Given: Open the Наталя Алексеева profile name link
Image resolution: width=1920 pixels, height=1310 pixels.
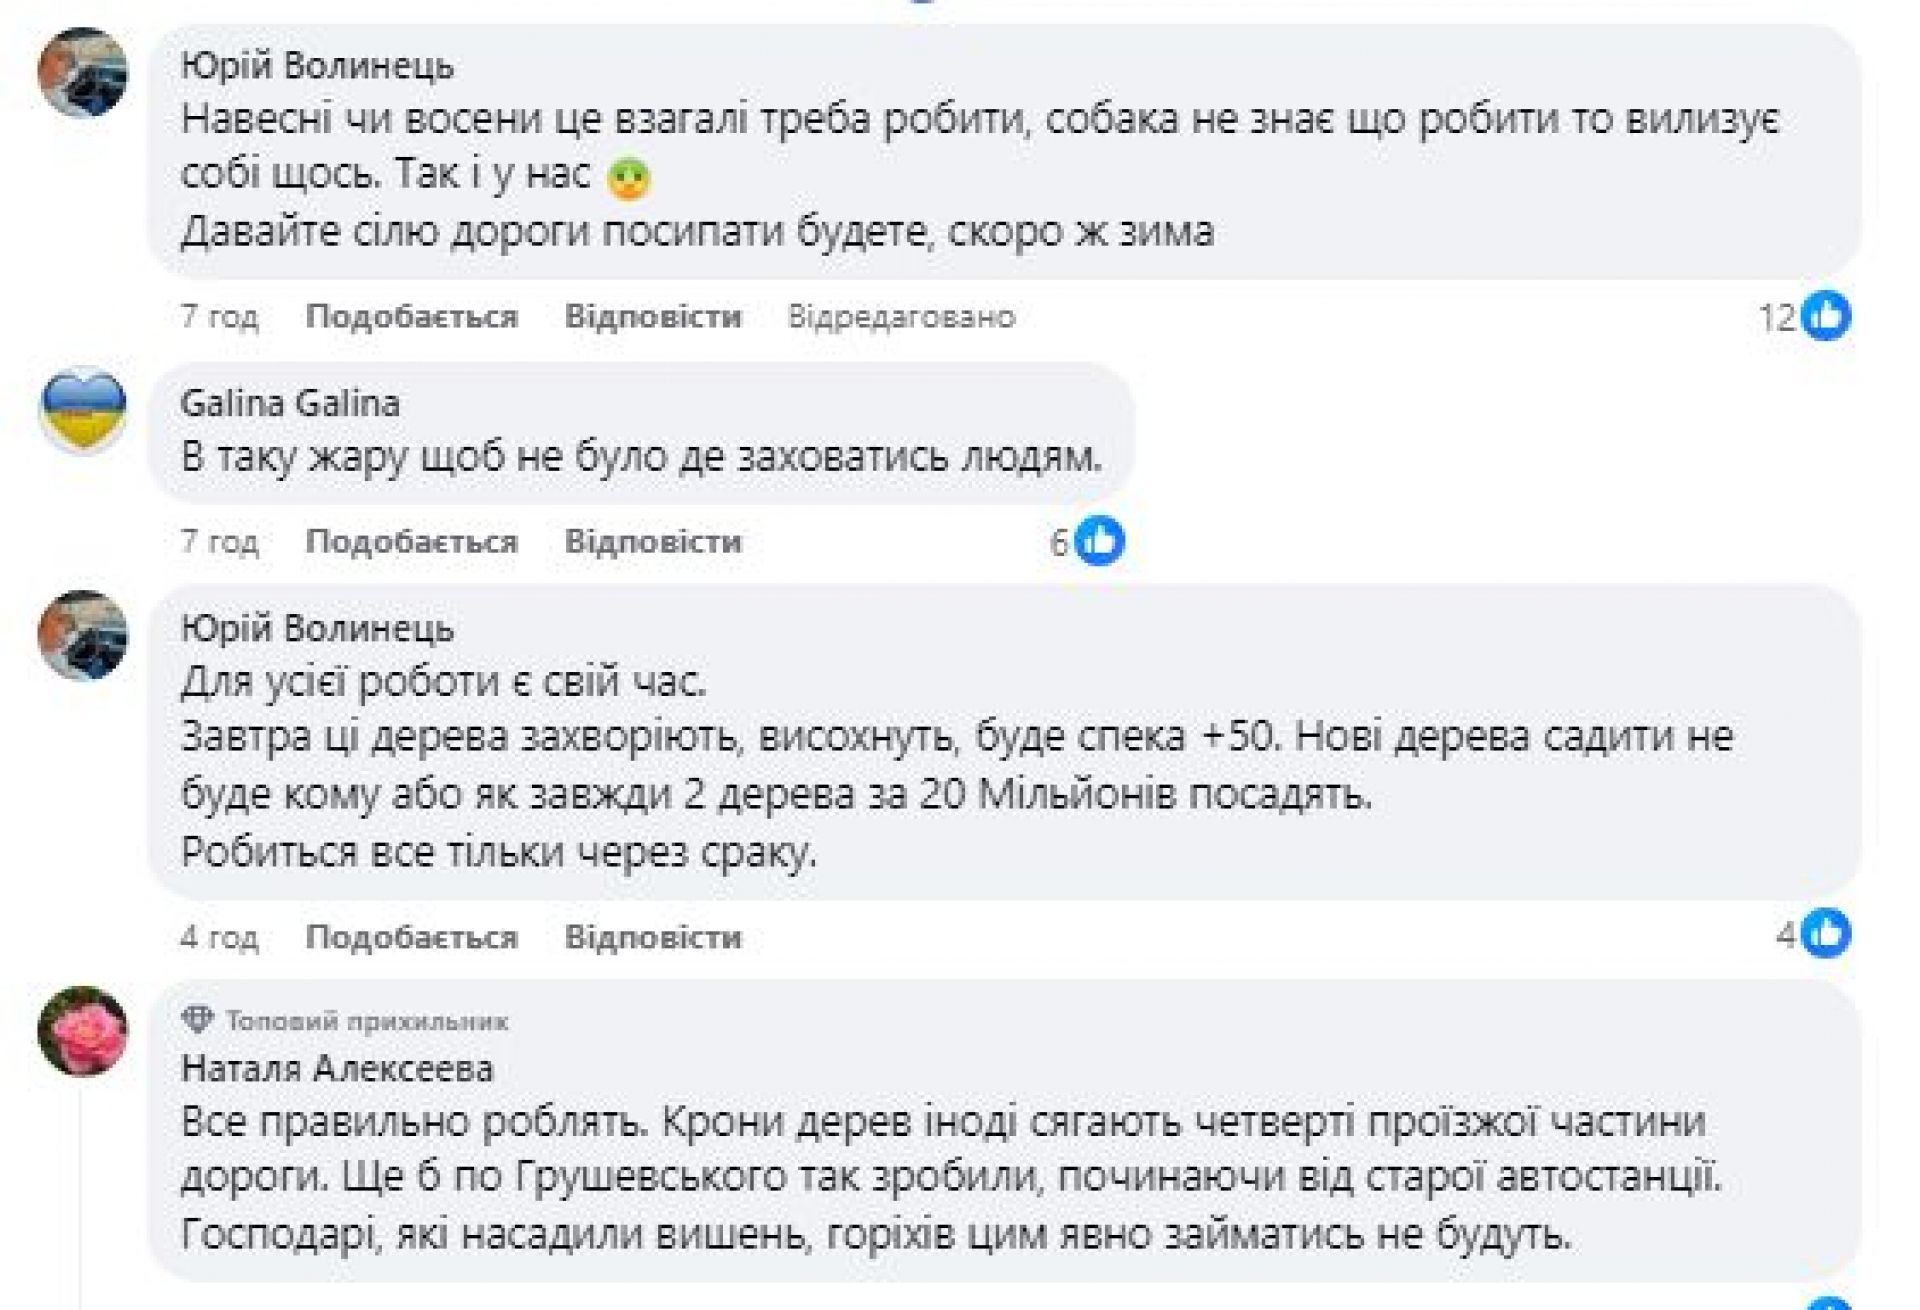Looking at the screenshot, I should pos(337,1068).
